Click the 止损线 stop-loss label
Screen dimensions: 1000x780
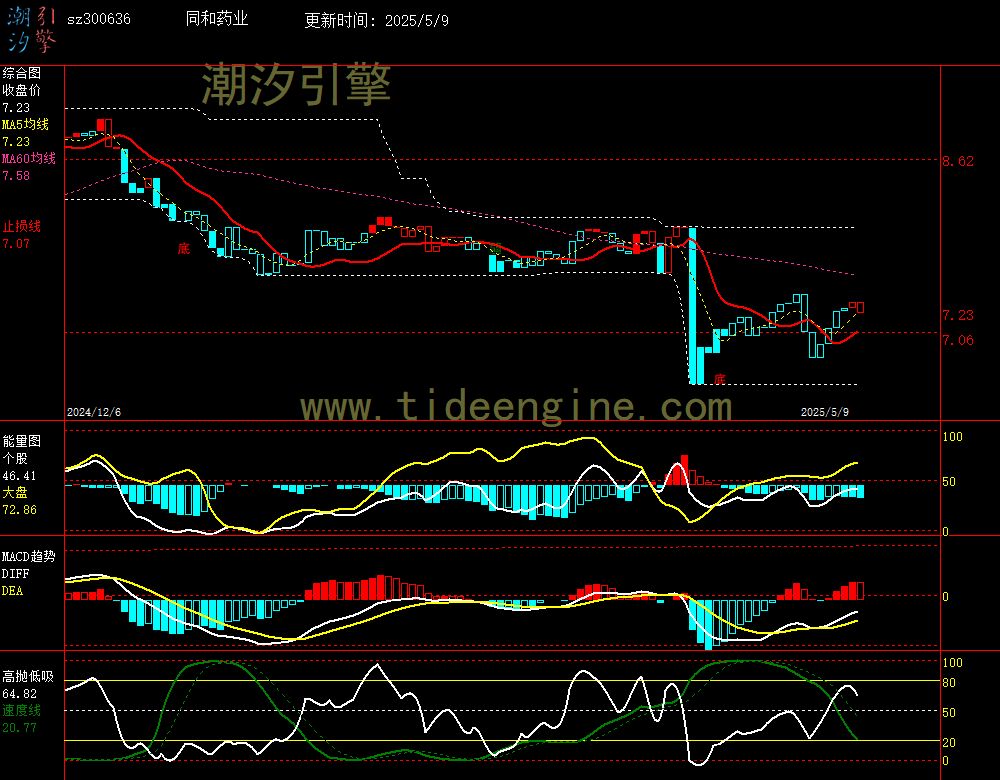coord(21,226)
